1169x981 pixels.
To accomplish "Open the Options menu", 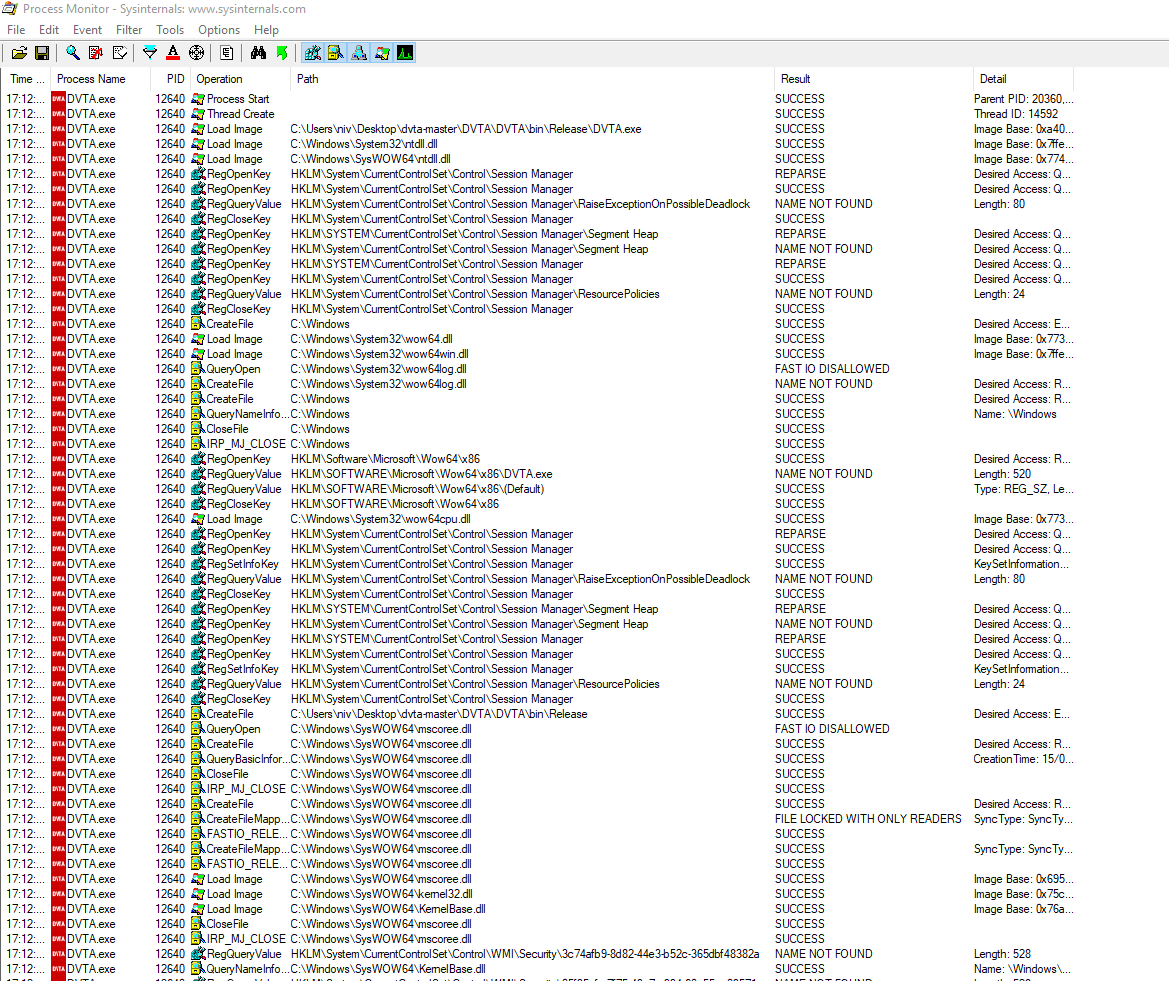I will tap(218, 30).
